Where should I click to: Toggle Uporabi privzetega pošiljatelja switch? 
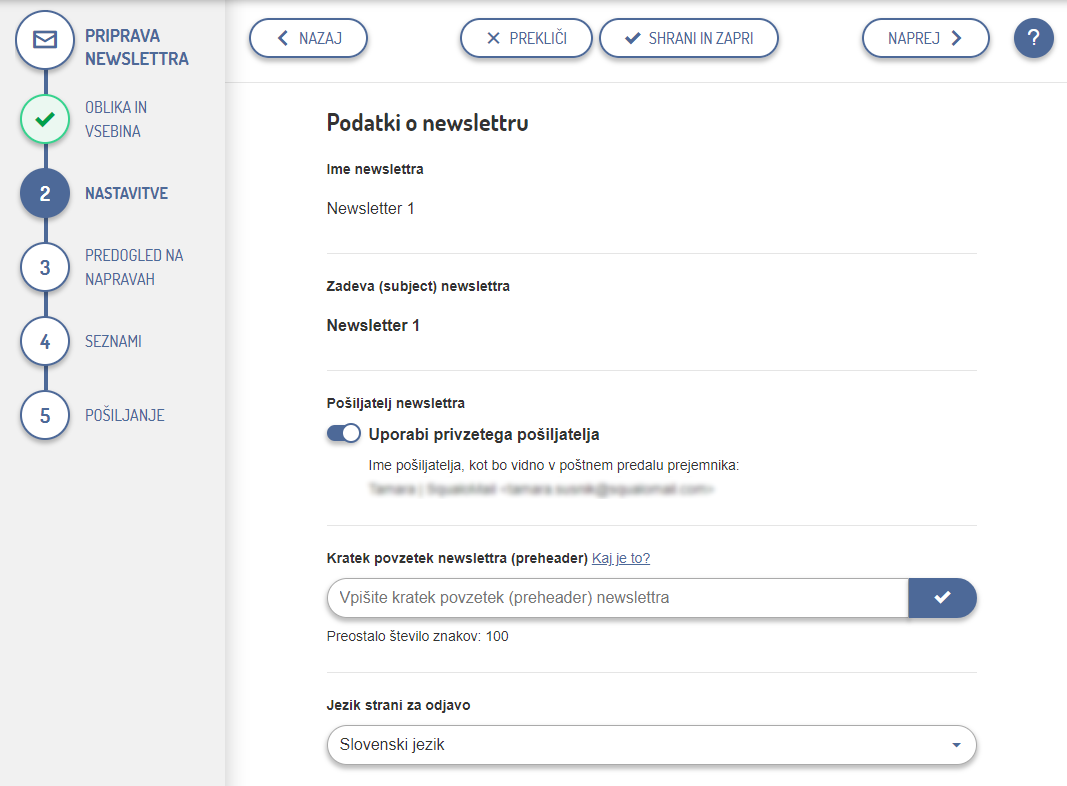(x=344, y=434)
